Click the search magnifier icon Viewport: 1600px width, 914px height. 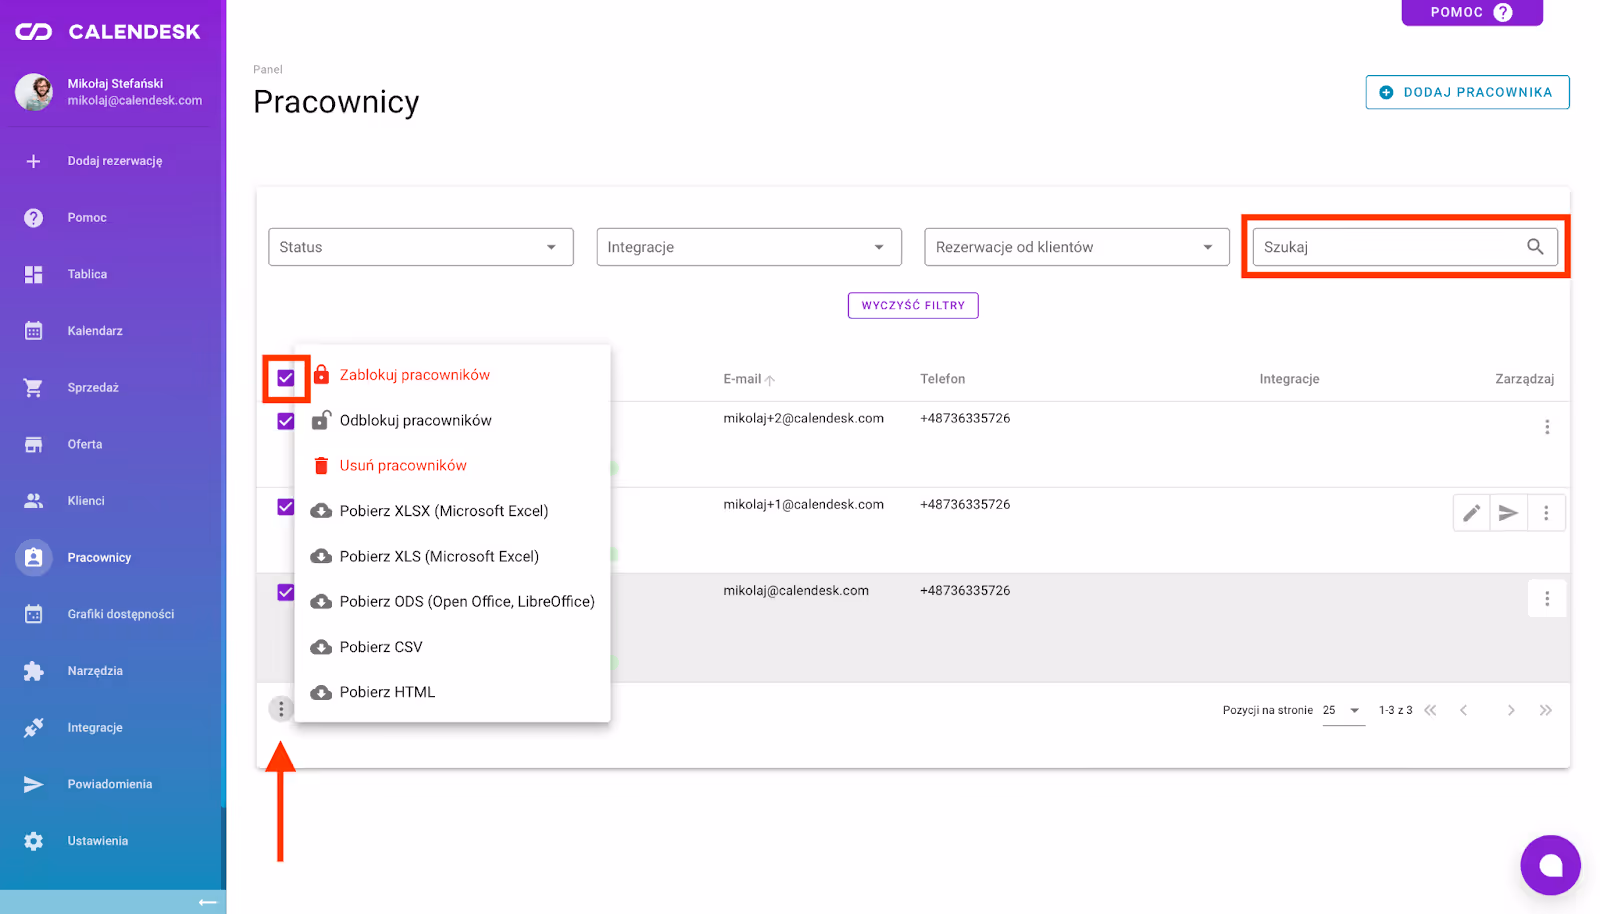tap(1535, 247)
